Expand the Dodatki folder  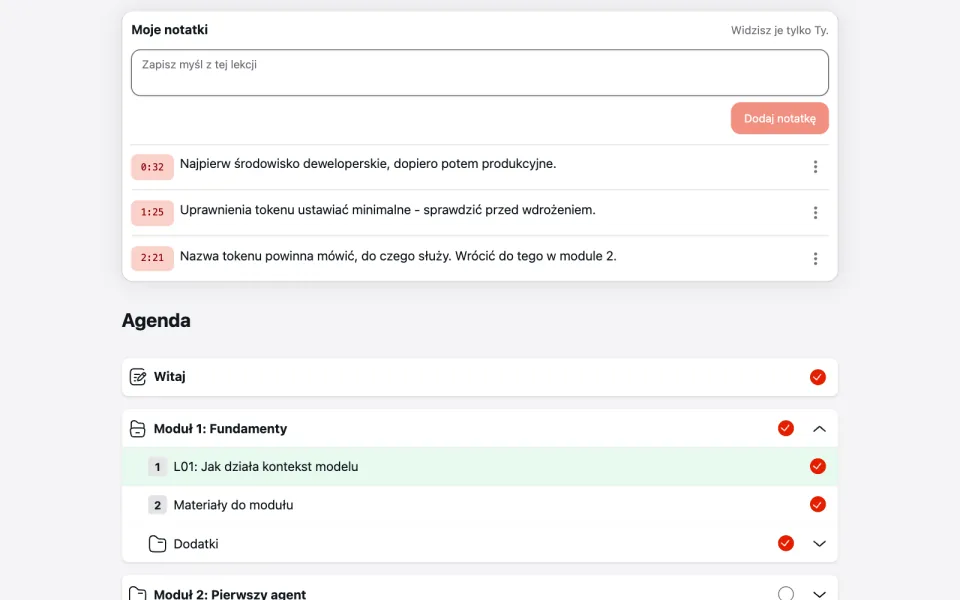click(819, 544)
